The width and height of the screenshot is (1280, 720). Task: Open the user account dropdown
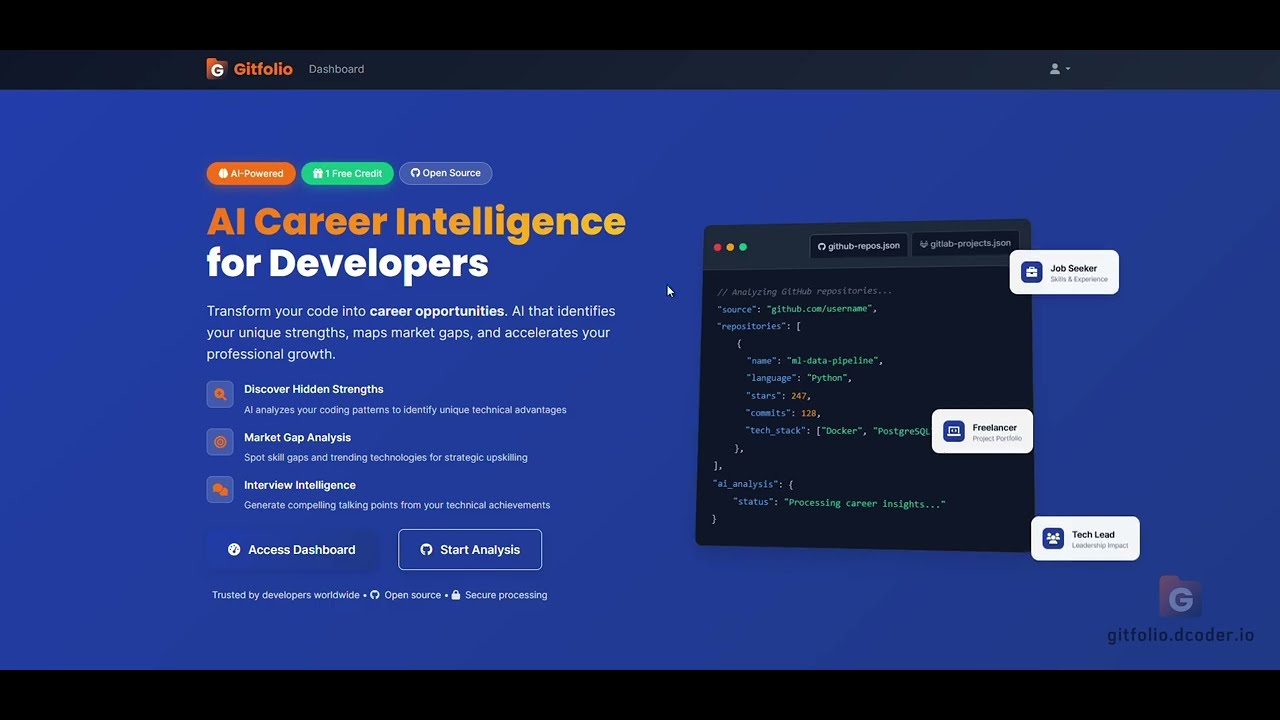coord(1060,69)
